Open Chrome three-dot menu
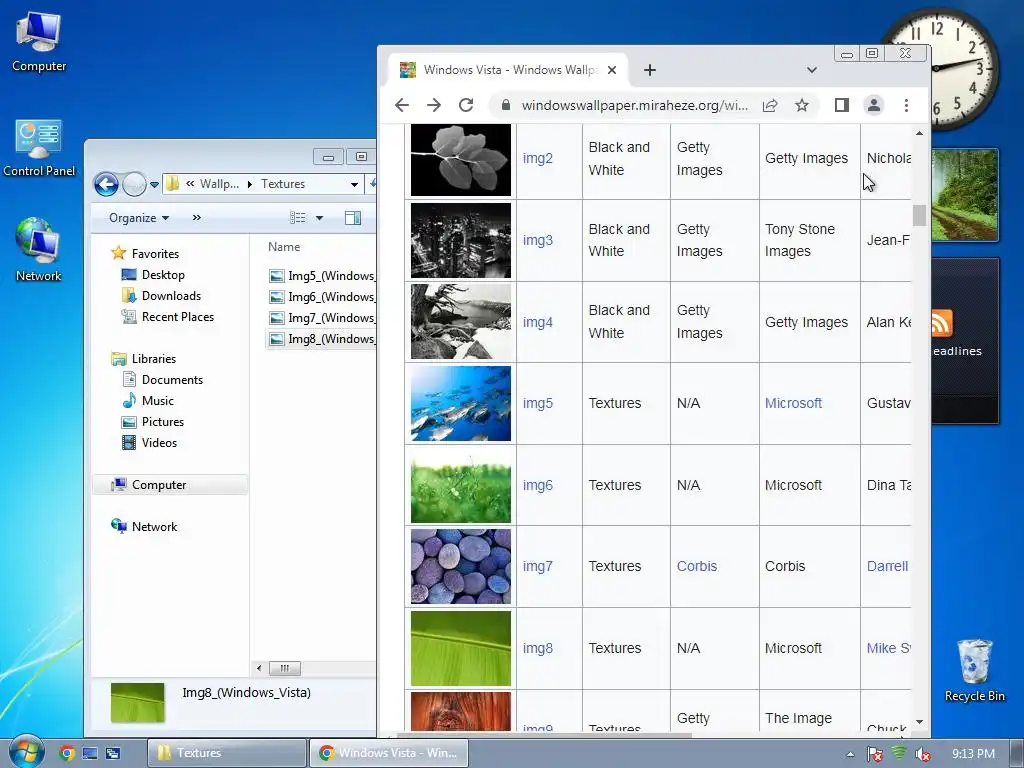 906,105
